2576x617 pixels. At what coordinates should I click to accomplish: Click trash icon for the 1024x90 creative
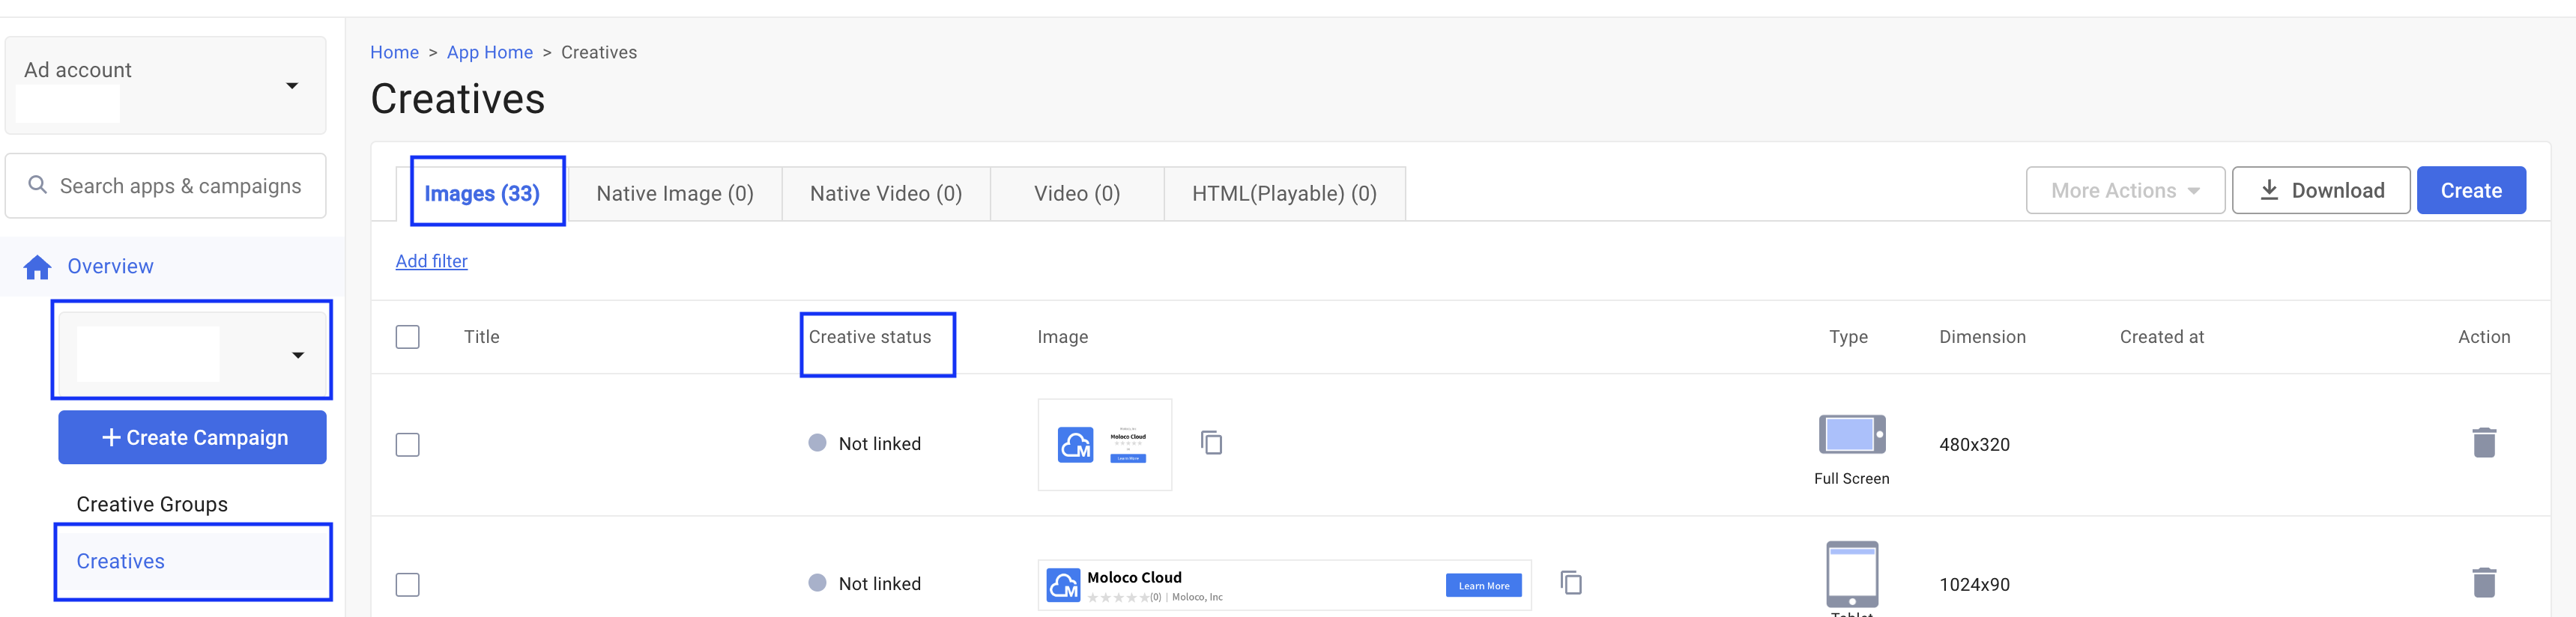pyautogui.click(x=2483, y=583)
